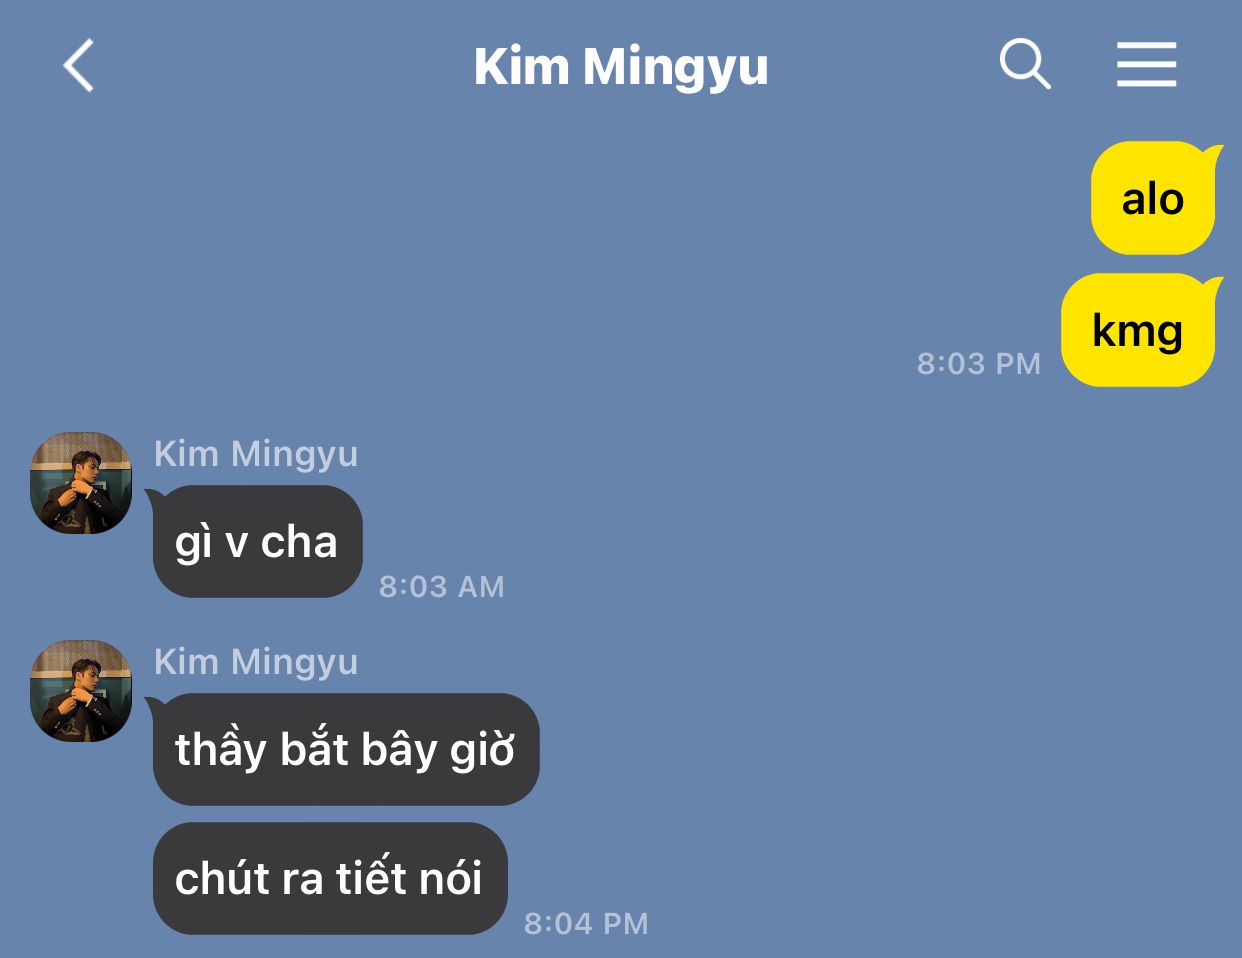Screen dimensions: 1242x958
Task: Click the 8:03 PM timestamp near 'kmg'
Action: [979, 363]
